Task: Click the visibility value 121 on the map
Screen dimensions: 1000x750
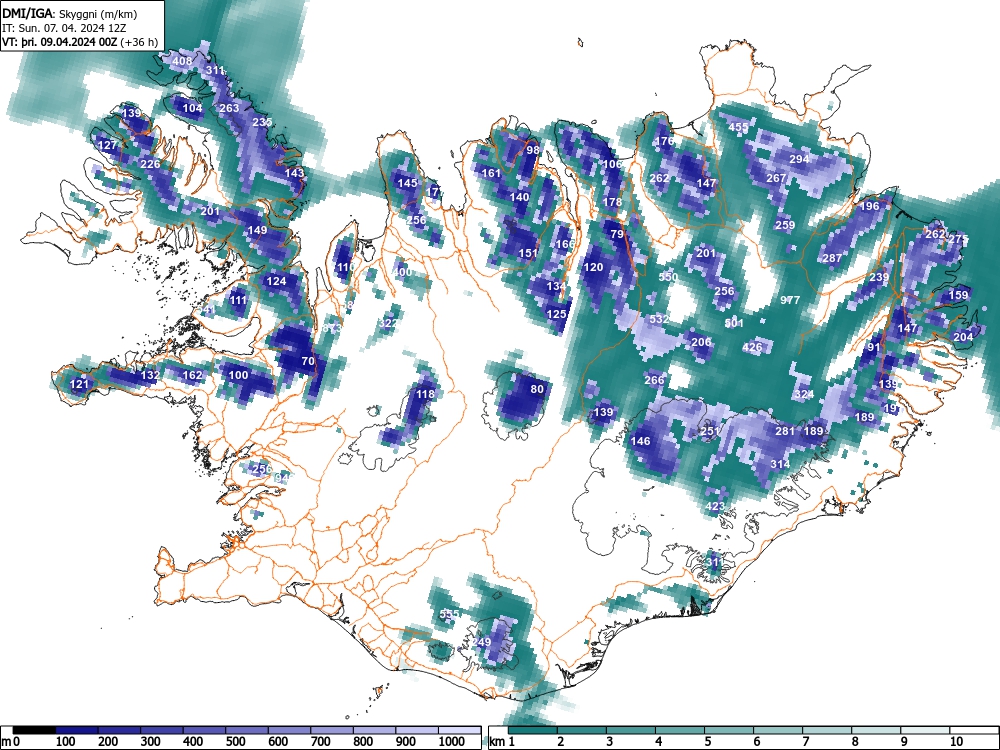Action: coord(79,384)
